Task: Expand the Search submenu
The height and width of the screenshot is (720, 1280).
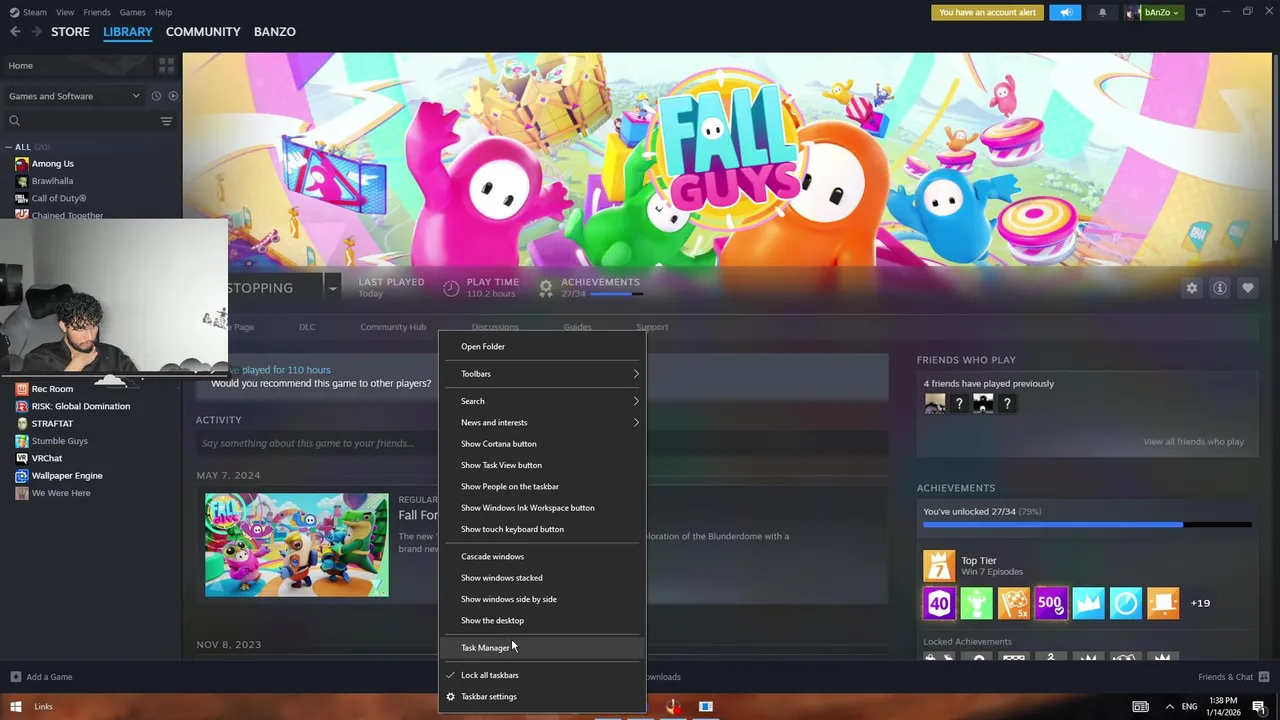Action: 542,401
